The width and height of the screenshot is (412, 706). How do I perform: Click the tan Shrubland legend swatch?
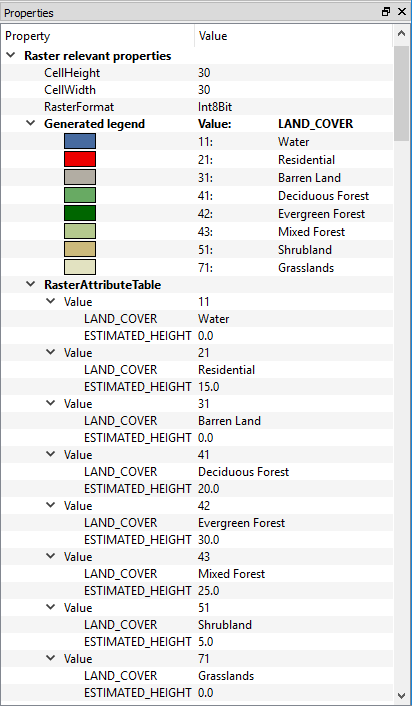pos(80,249)
